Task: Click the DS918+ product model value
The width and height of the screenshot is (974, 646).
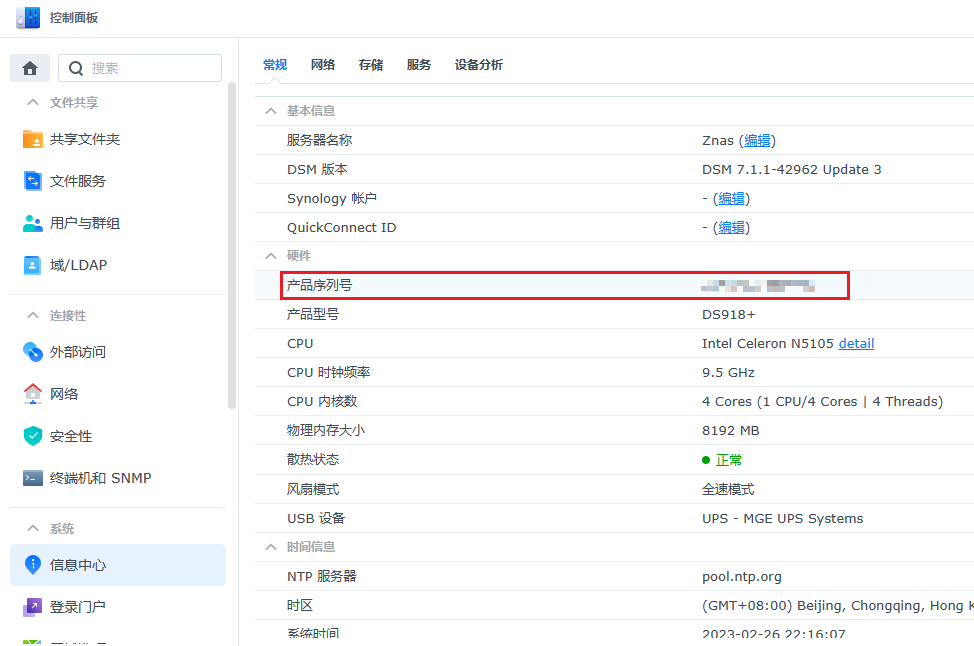Action: (x=729, y=314)
